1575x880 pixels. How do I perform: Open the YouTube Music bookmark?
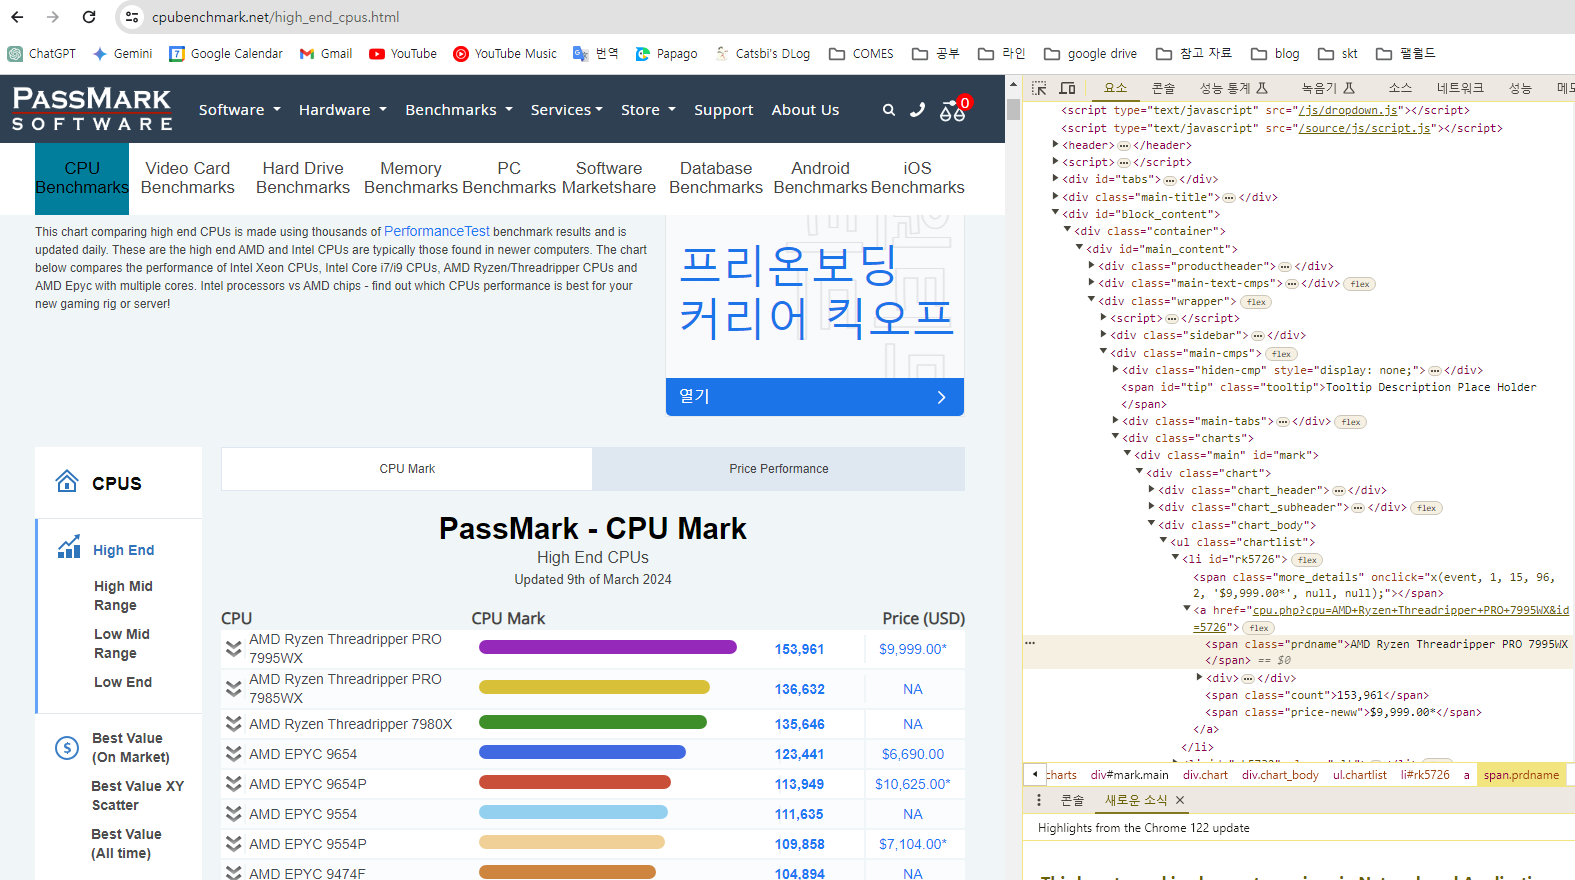505,54
